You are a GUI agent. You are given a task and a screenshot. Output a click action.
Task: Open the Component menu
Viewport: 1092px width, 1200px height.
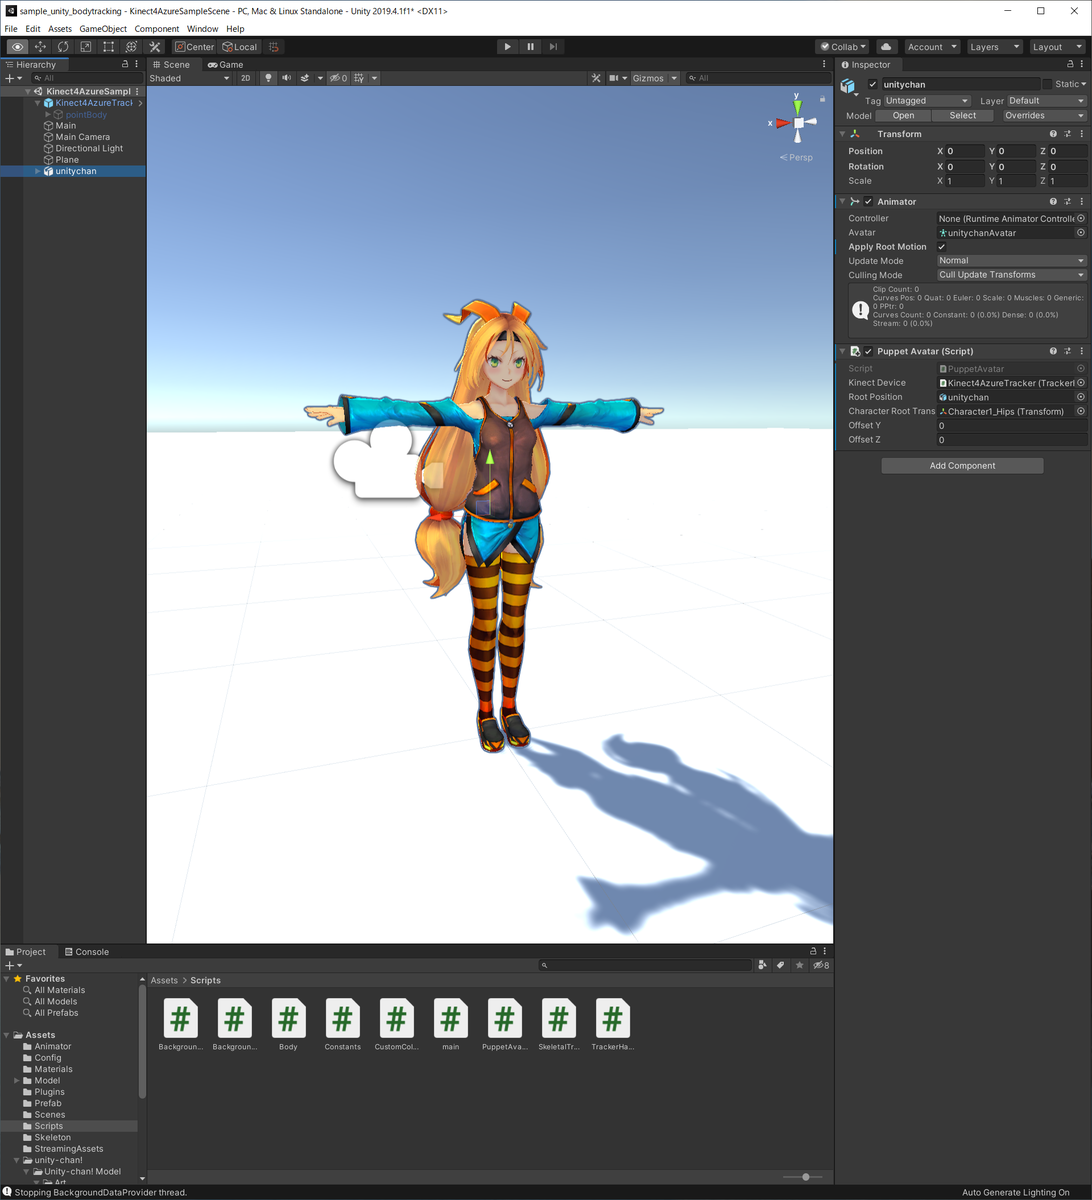click(157, 29)
